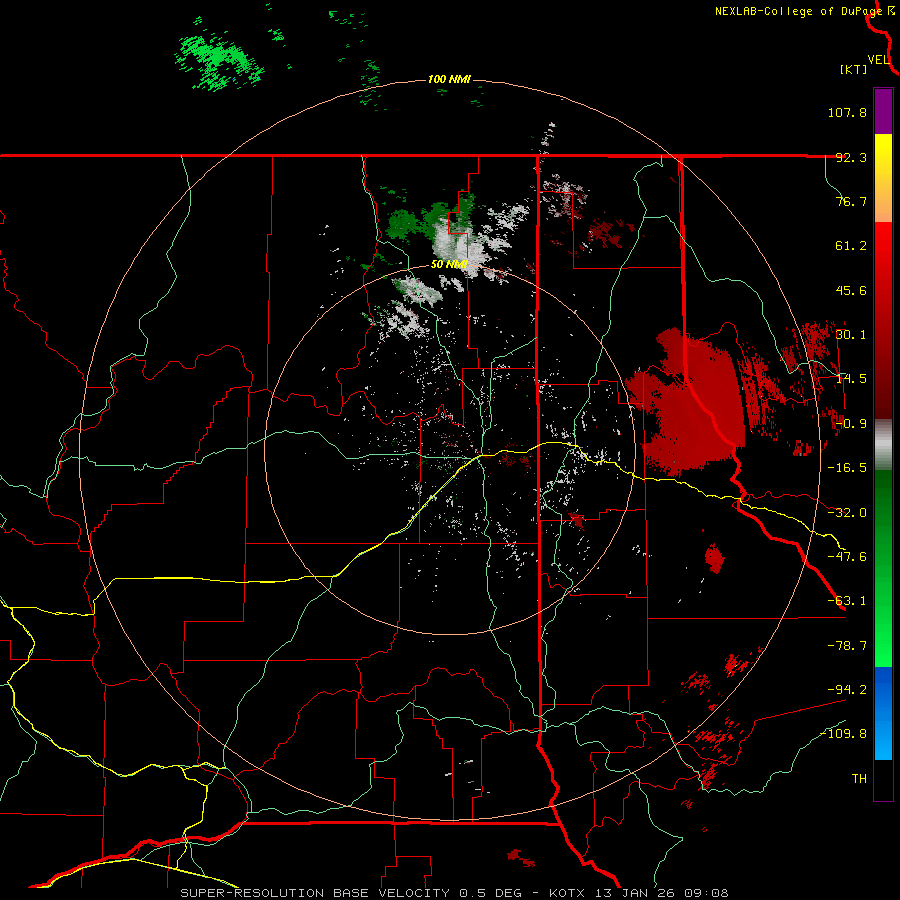Viewport: 900px width, 900px height.
Task: Click the 45.6 legend value
Action: pos(851,290)
